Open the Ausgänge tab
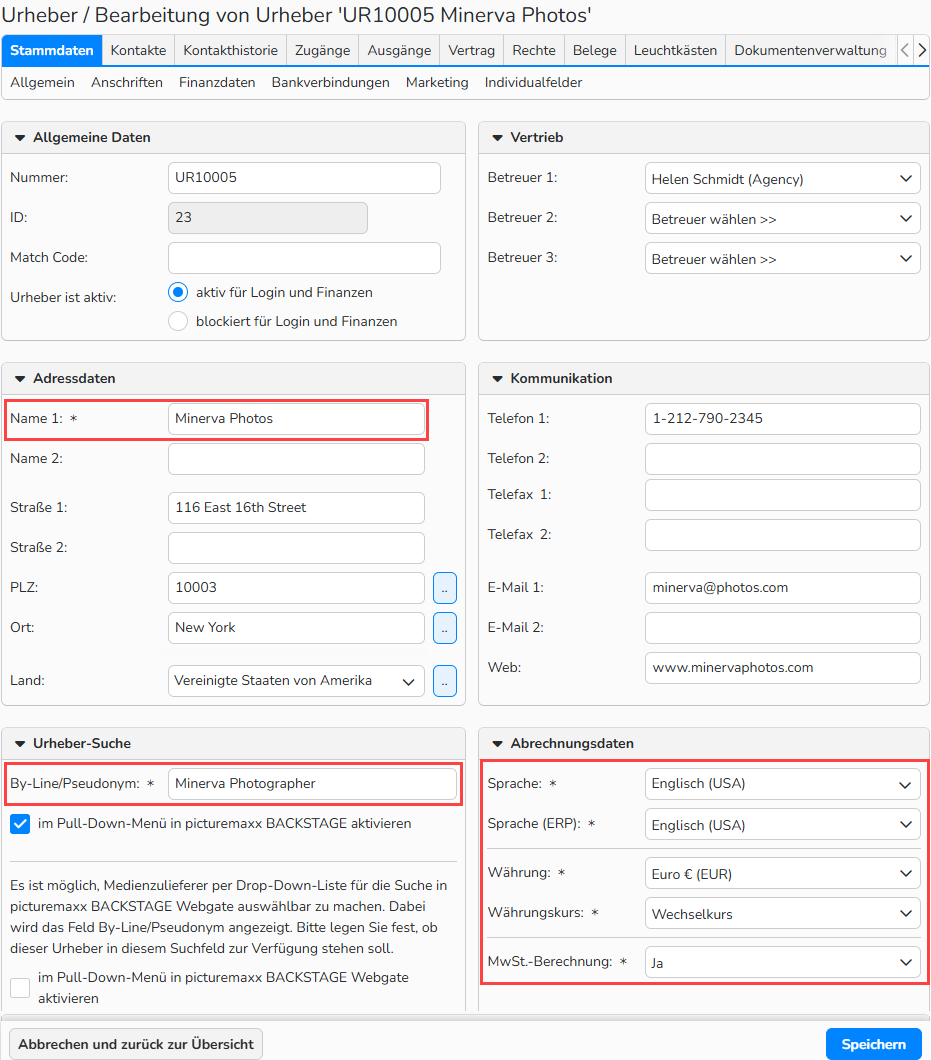 [400, 50]
